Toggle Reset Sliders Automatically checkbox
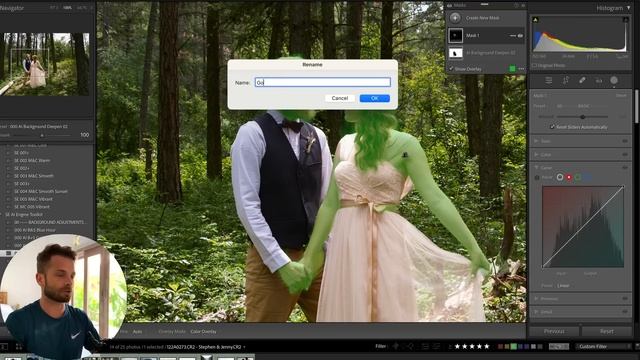Image resolution: width=640 pixels, height=360 pixels. (552, 127)
